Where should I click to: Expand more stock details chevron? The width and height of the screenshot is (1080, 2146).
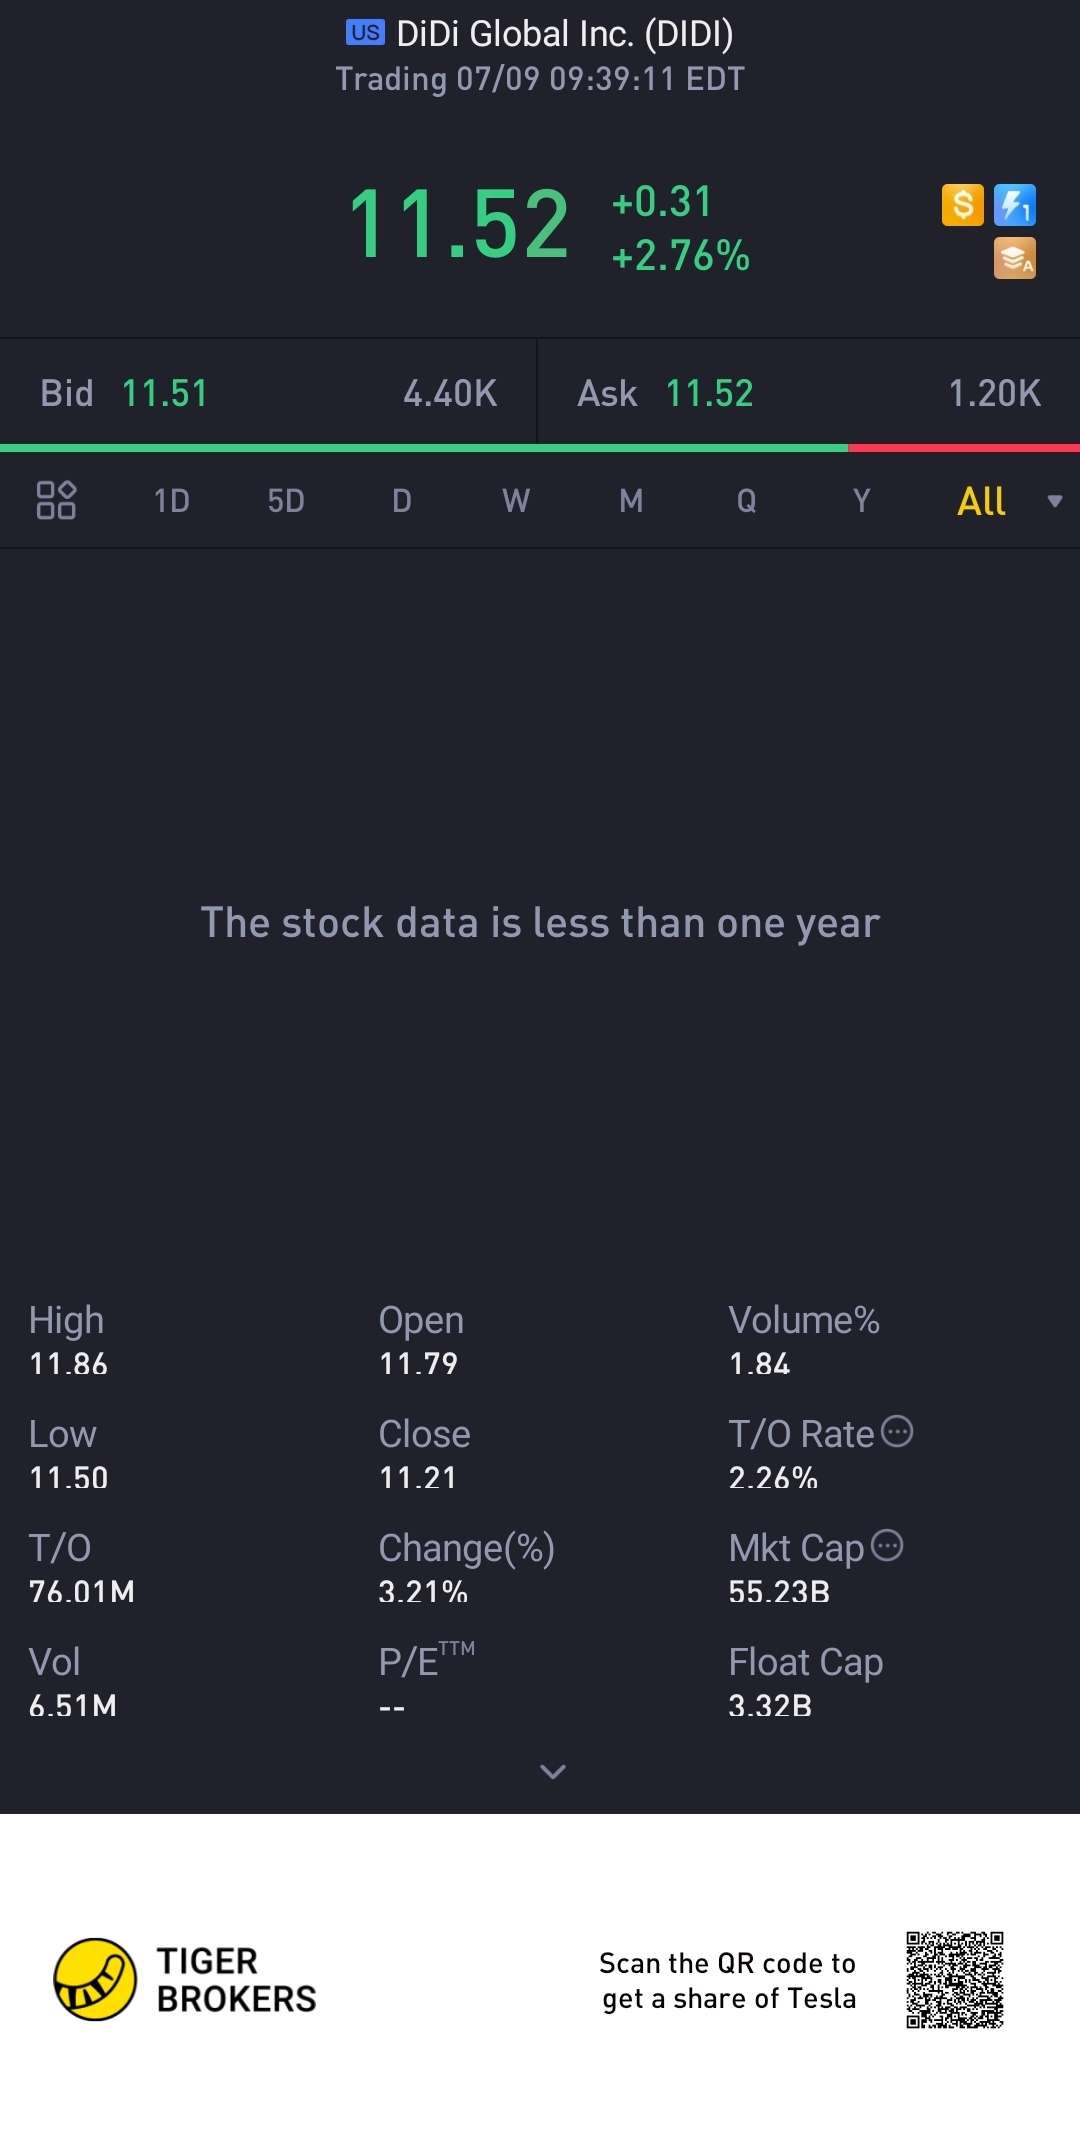tap(553, 1772)
